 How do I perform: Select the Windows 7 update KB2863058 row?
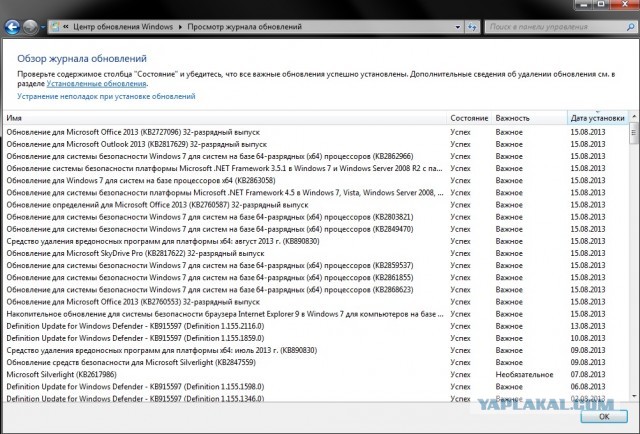click(x=316, y=180)
